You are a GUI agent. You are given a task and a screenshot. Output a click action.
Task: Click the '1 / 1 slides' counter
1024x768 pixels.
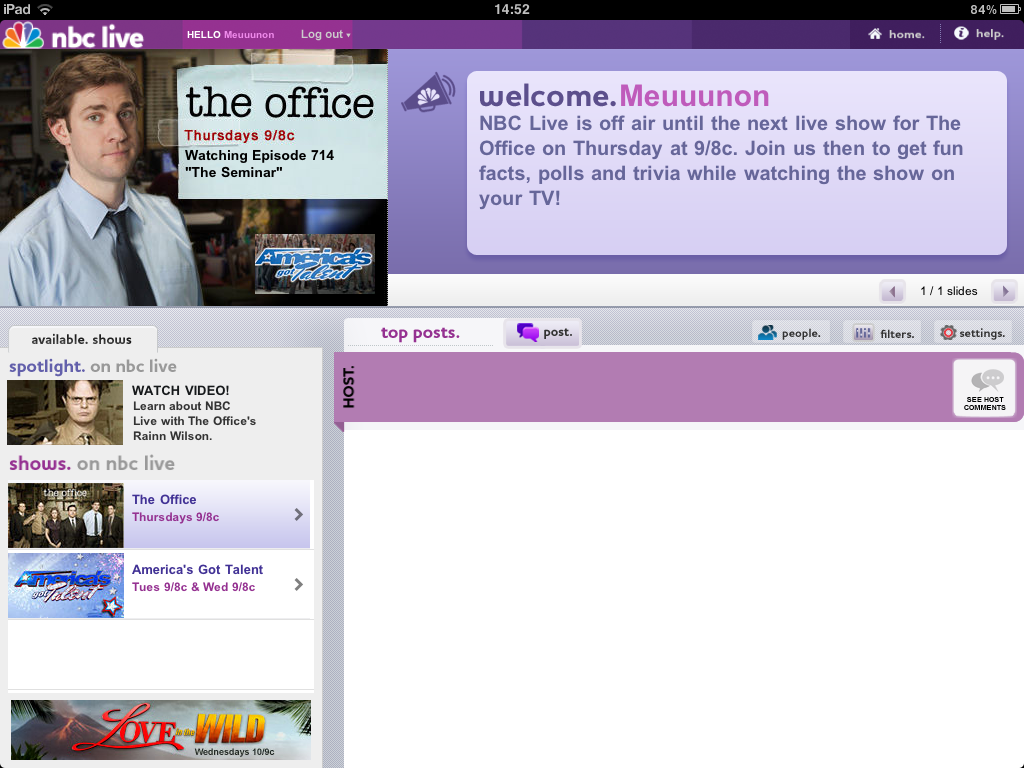(948, 291)
